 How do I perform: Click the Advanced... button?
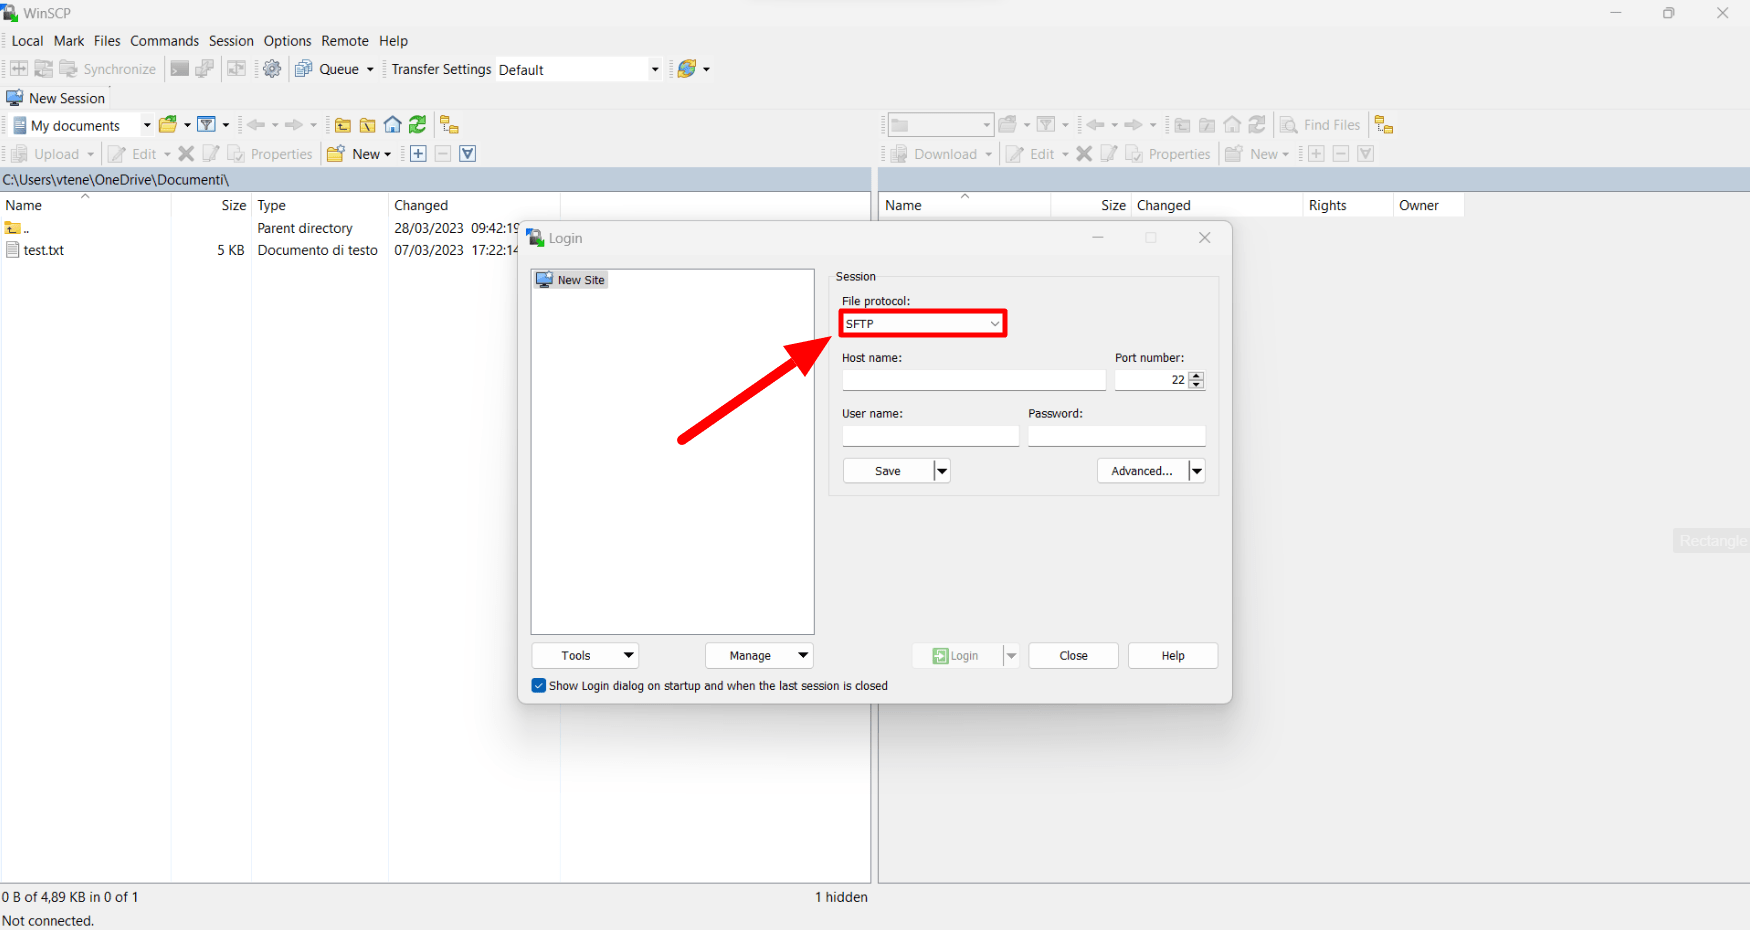(1142, 471)
